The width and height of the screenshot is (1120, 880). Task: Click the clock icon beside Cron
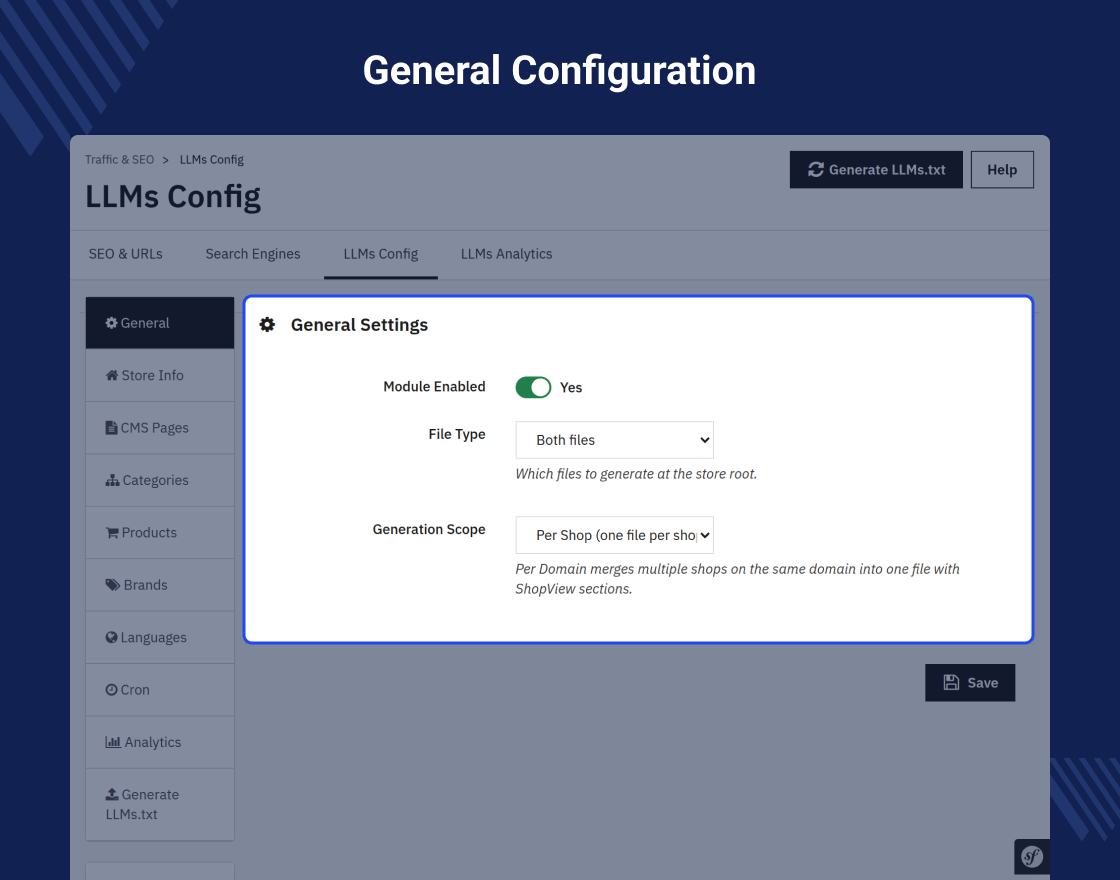(x=111, y=690)
